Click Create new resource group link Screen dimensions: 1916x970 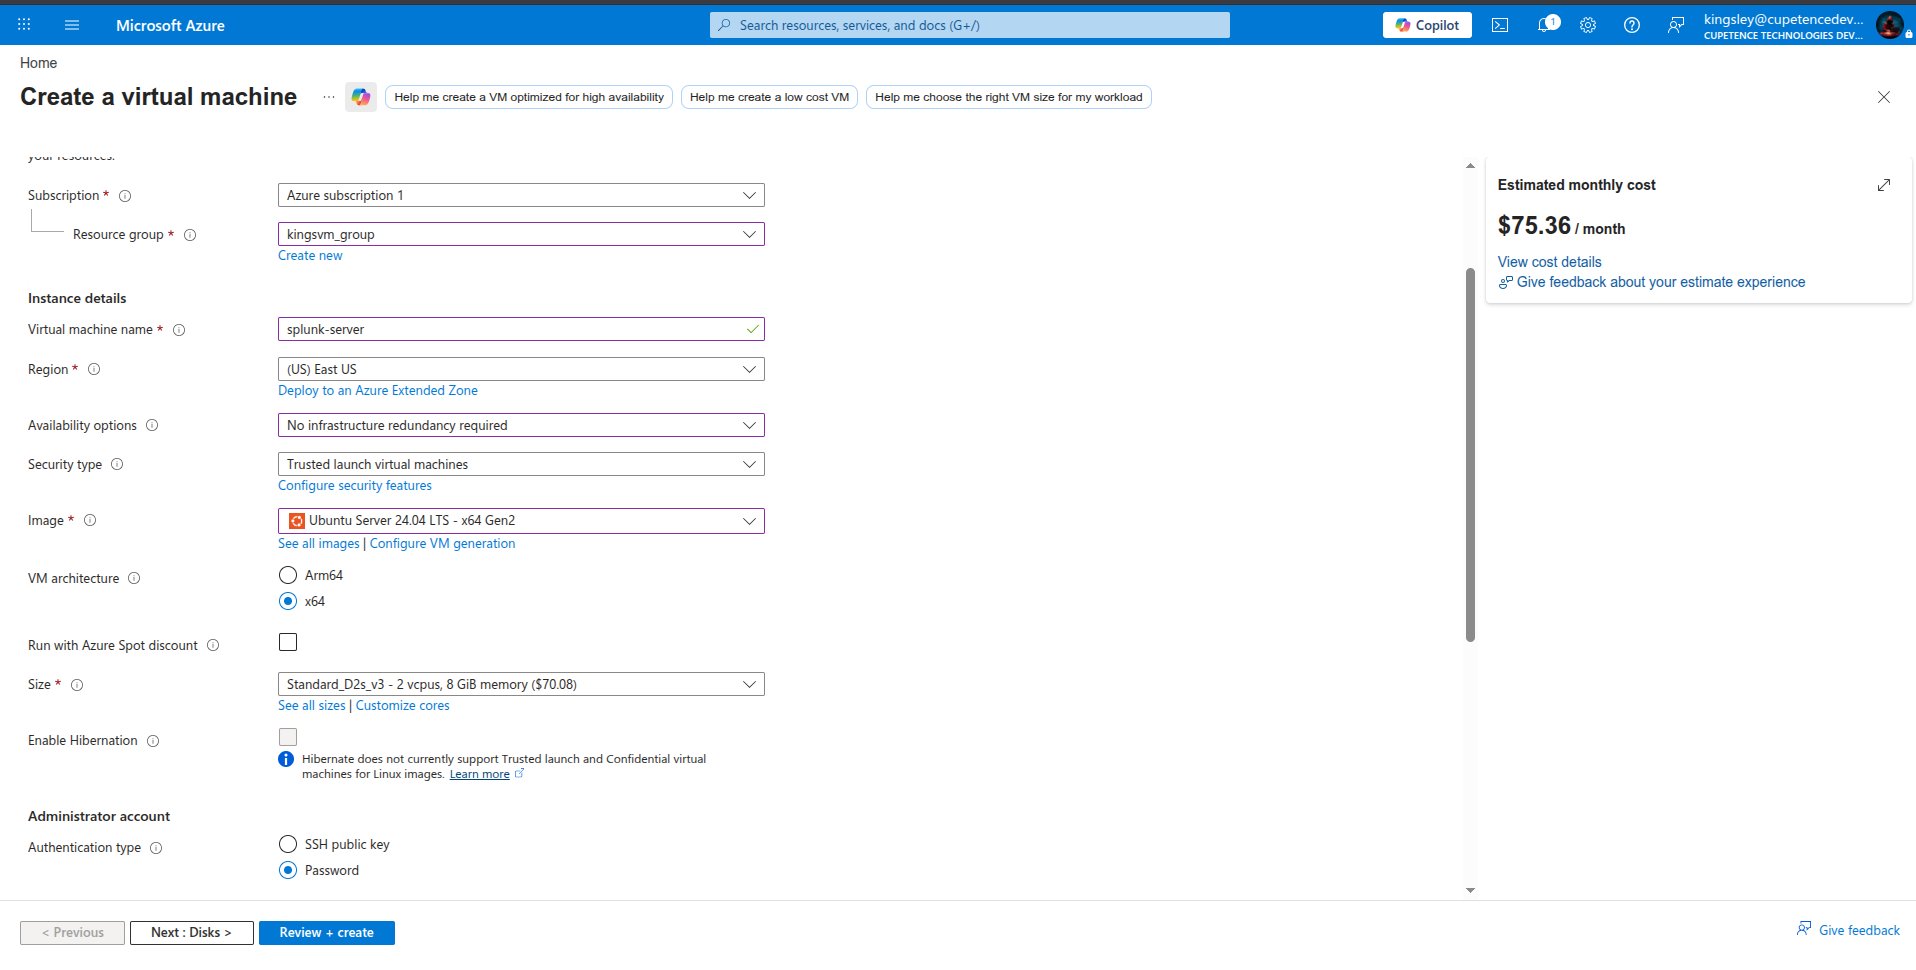(310, 256)
